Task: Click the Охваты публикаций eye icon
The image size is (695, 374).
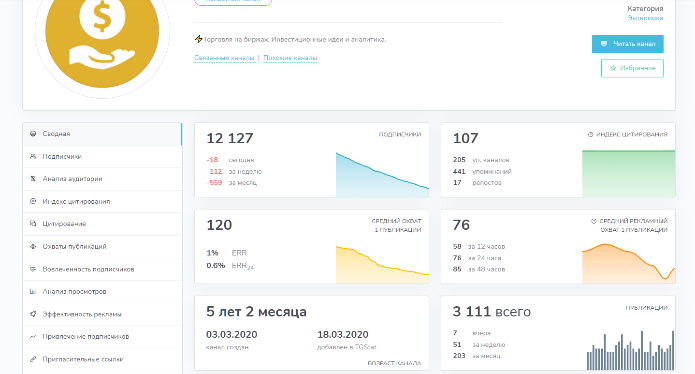Action: pyautogui.click(x=33, y=246)
